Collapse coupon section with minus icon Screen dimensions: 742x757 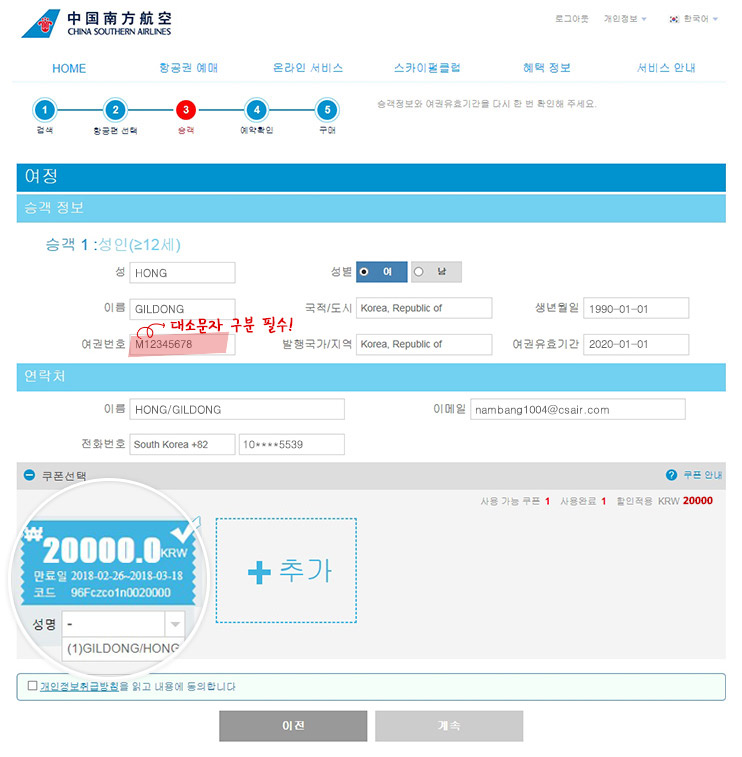pos(30,476)
